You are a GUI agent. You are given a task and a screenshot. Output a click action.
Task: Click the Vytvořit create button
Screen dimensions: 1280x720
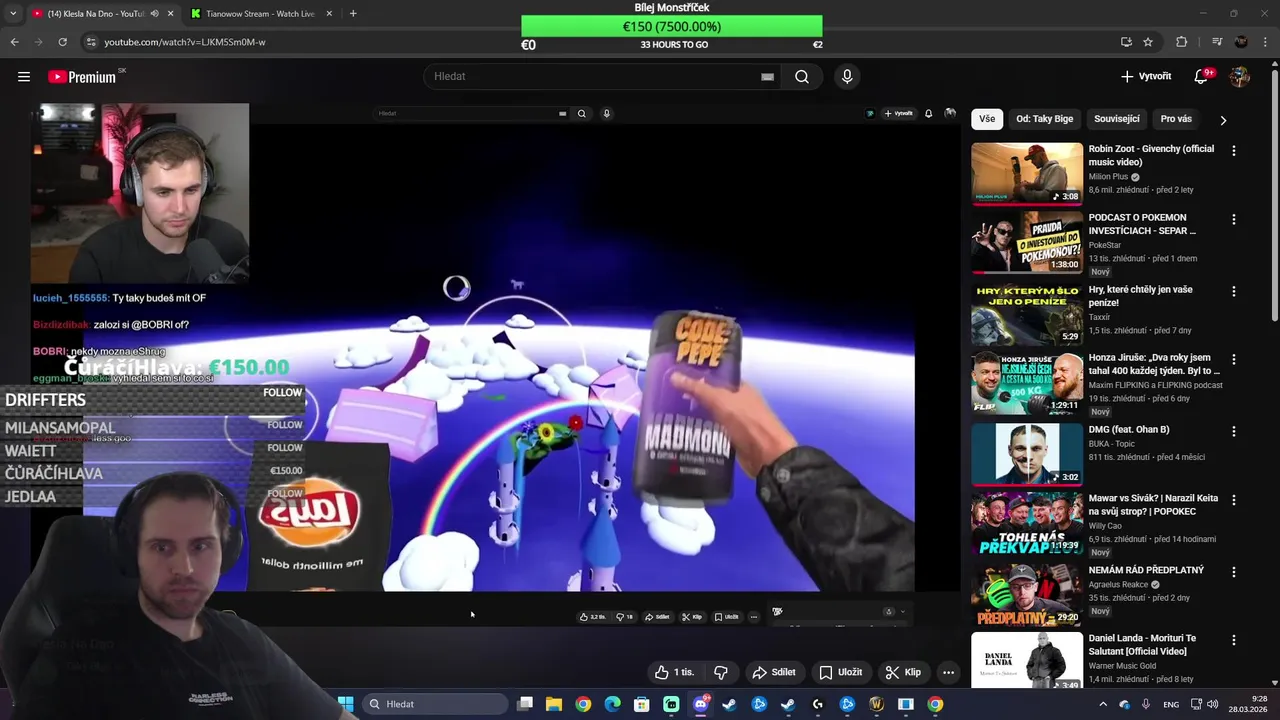1146,77
